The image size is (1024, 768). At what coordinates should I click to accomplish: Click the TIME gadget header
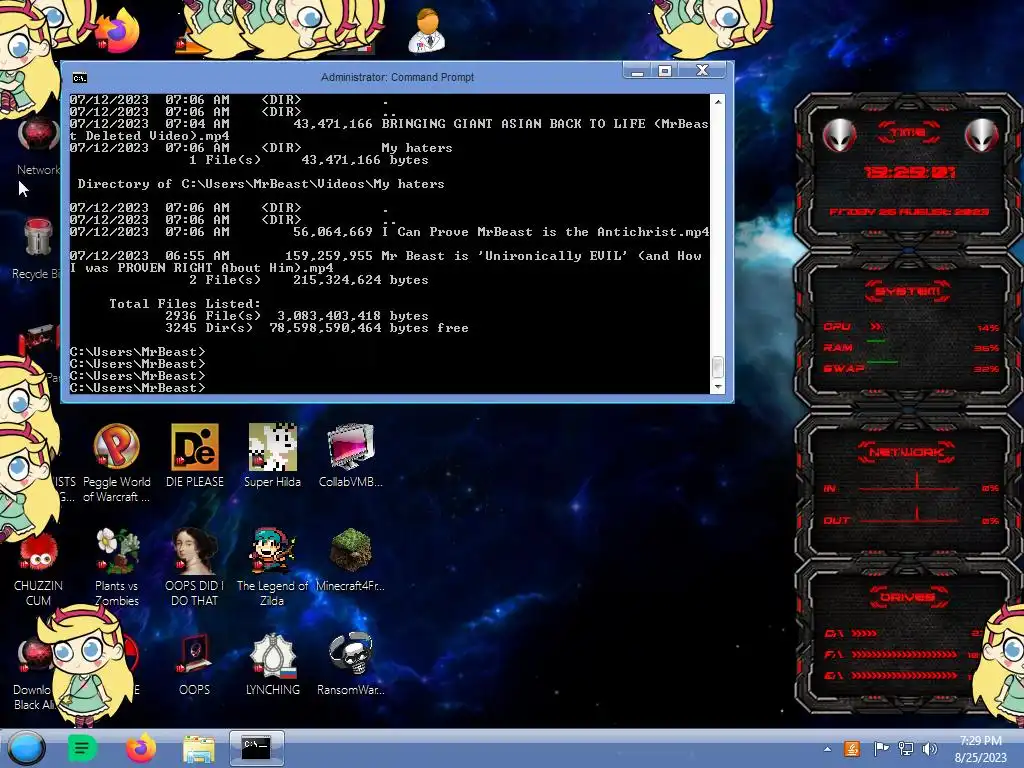click(908, 133)
